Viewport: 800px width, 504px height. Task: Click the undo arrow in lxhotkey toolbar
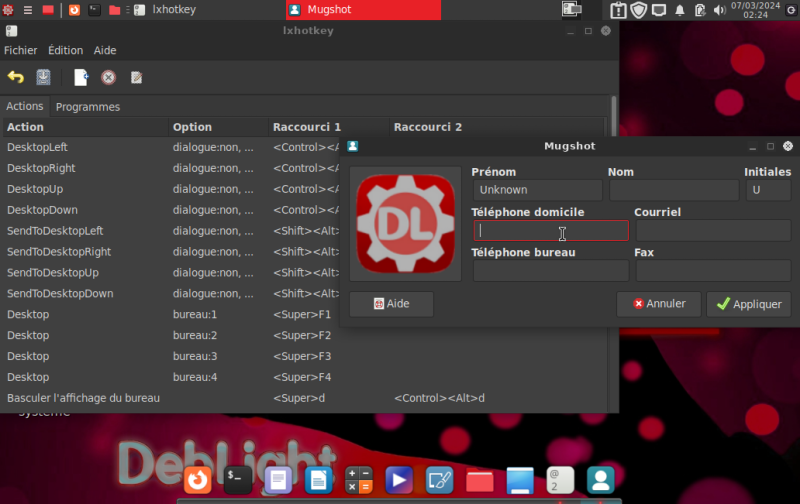coord(16,77)
